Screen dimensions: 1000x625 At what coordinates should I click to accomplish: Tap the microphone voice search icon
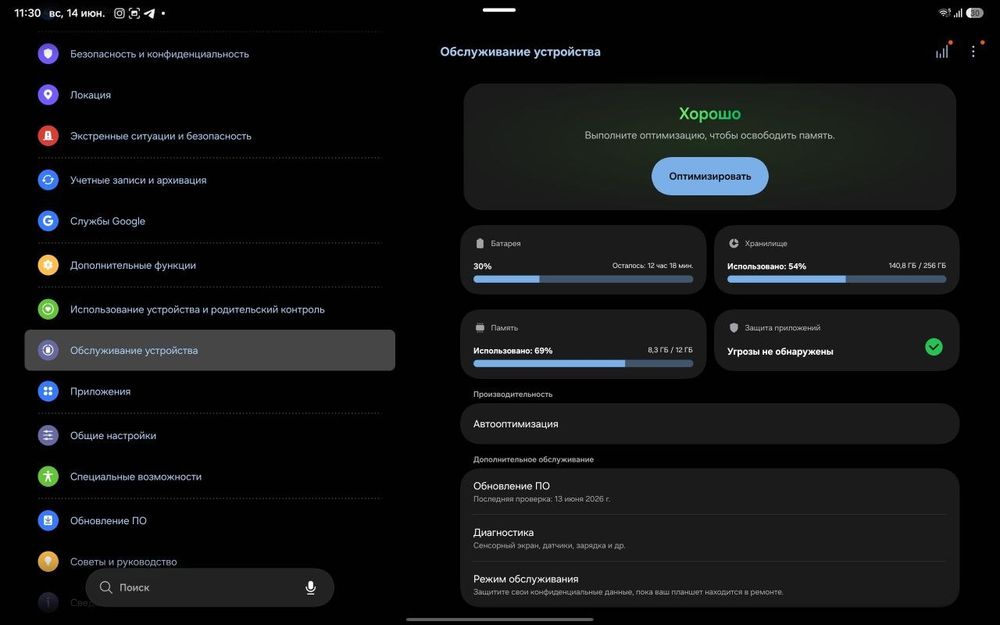click(x=311, y=587)
